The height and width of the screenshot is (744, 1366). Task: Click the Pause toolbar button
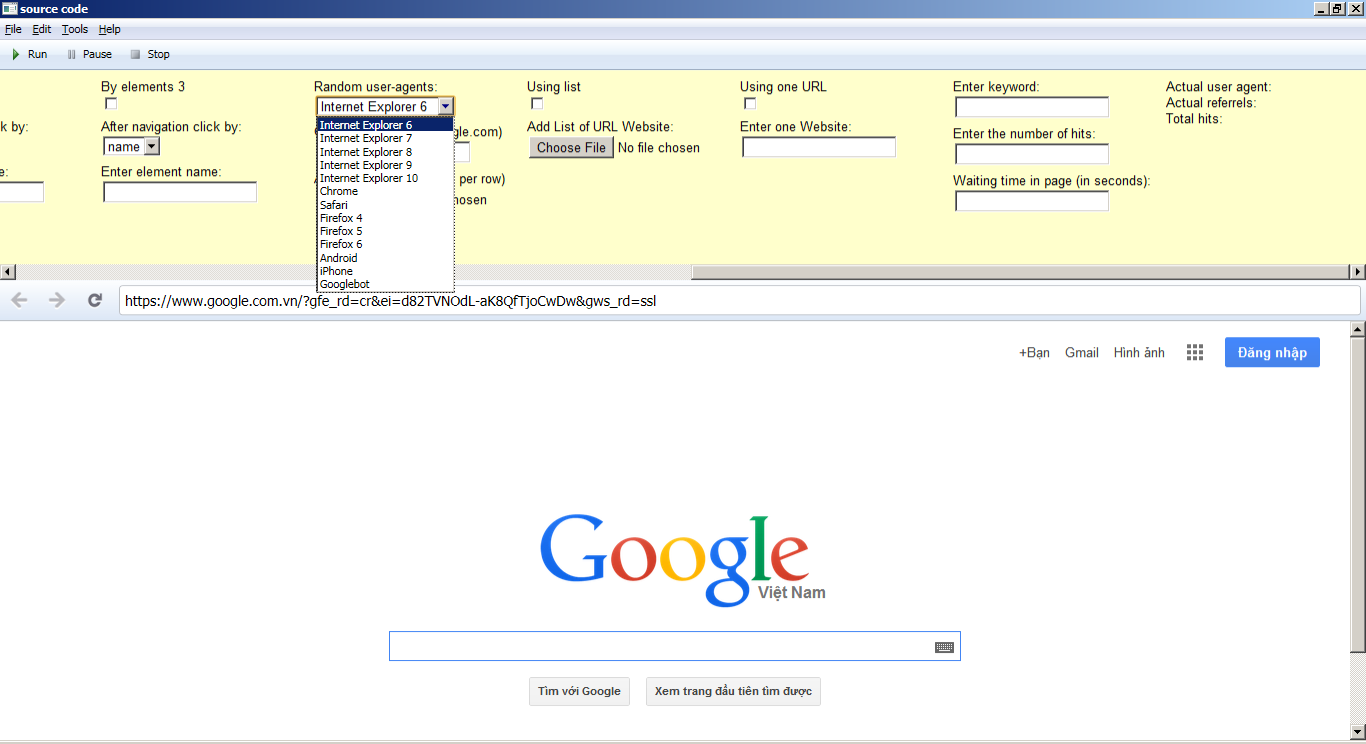click(x=89, y=54)
